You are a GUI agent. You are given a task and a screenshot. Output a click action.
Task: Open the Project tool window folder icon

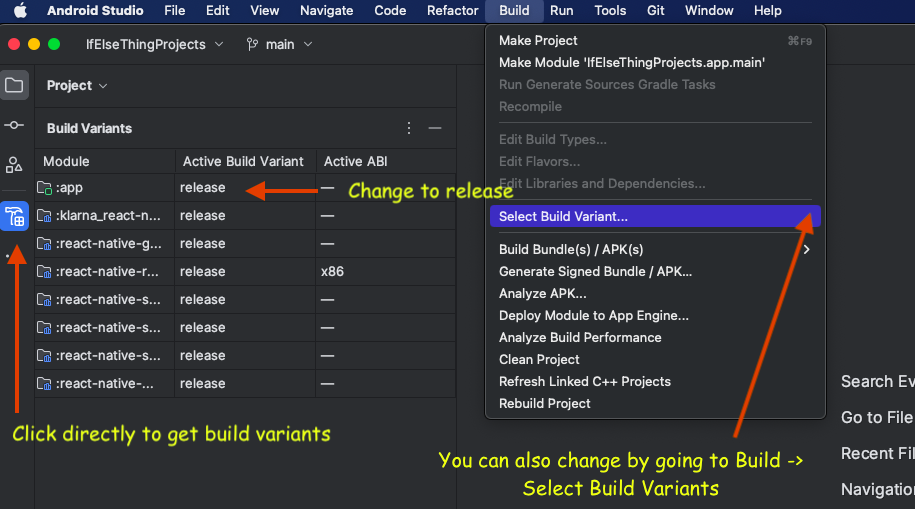(x=14, y=86)
